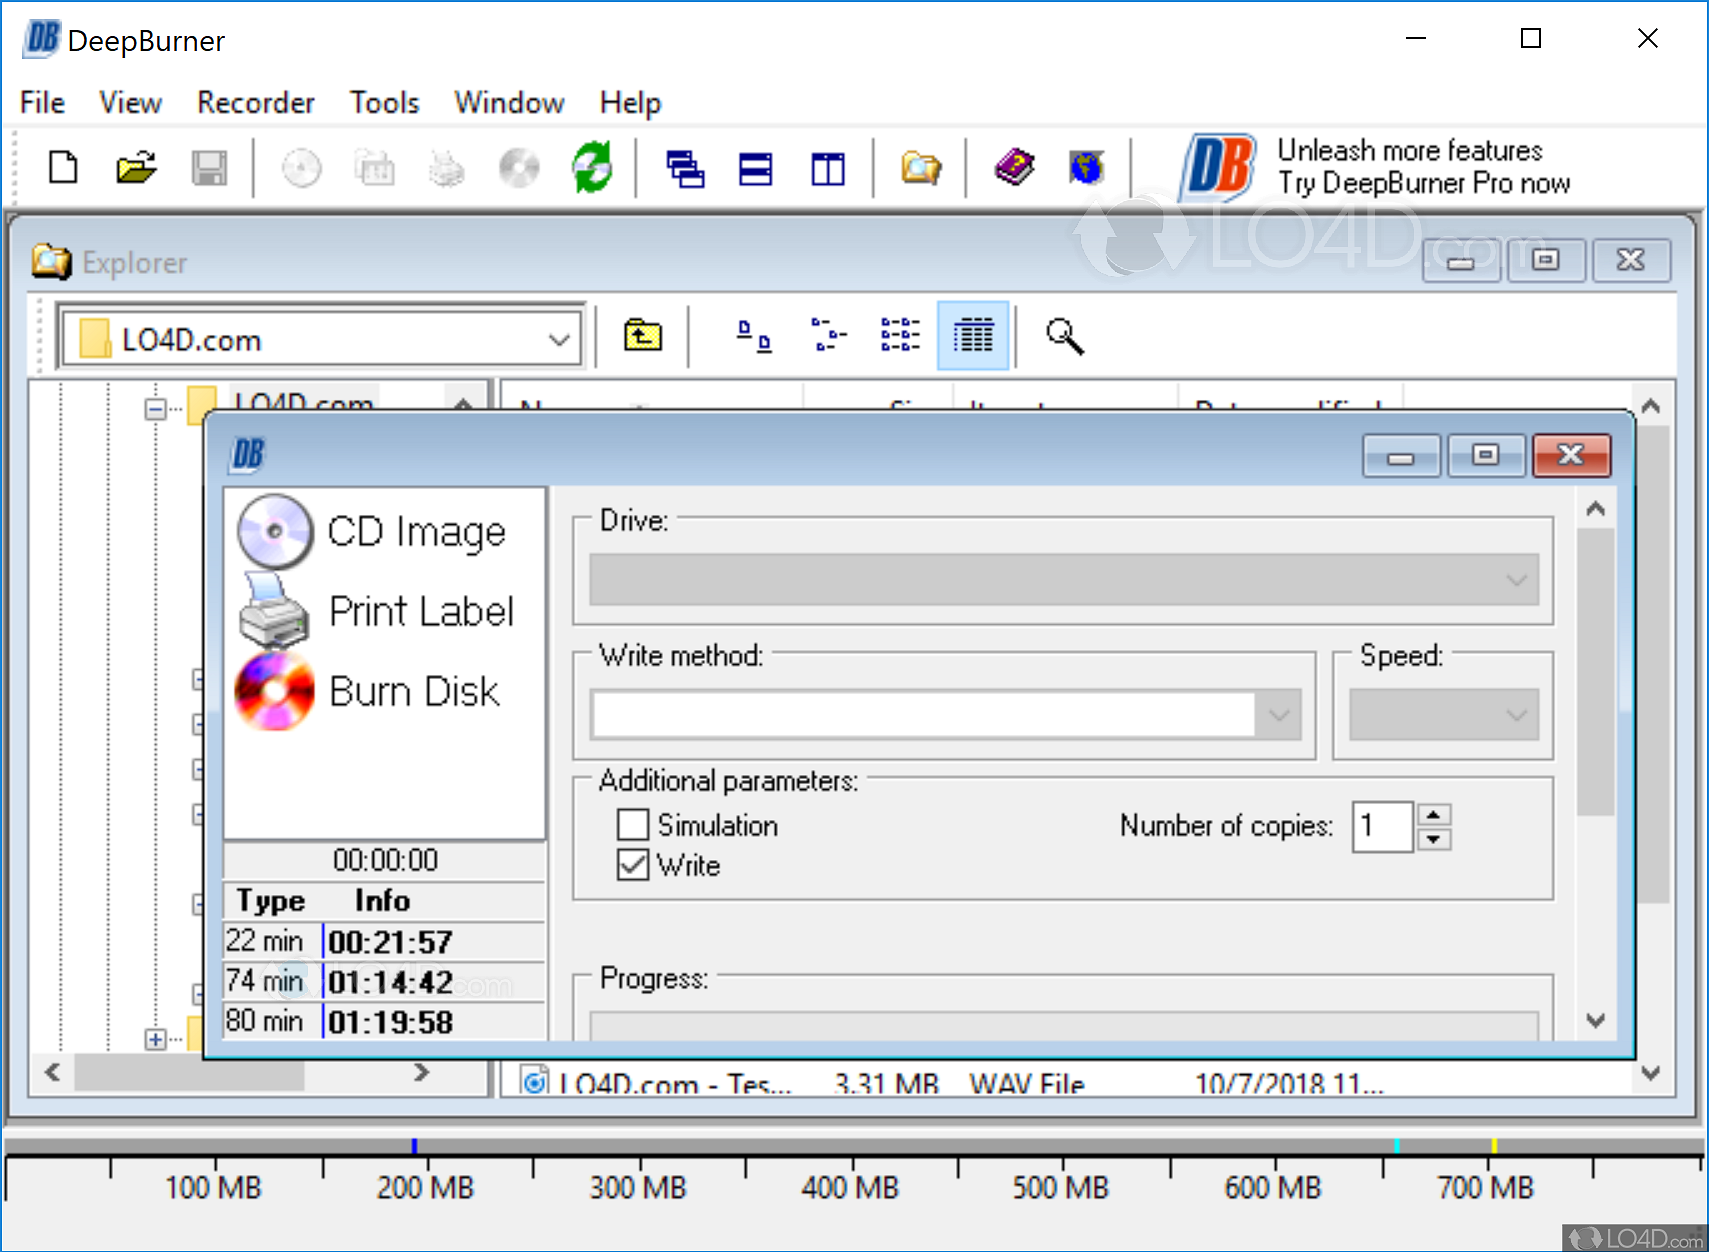Click Try DeepBurner Pro now banner

[x=1424, y=183]
